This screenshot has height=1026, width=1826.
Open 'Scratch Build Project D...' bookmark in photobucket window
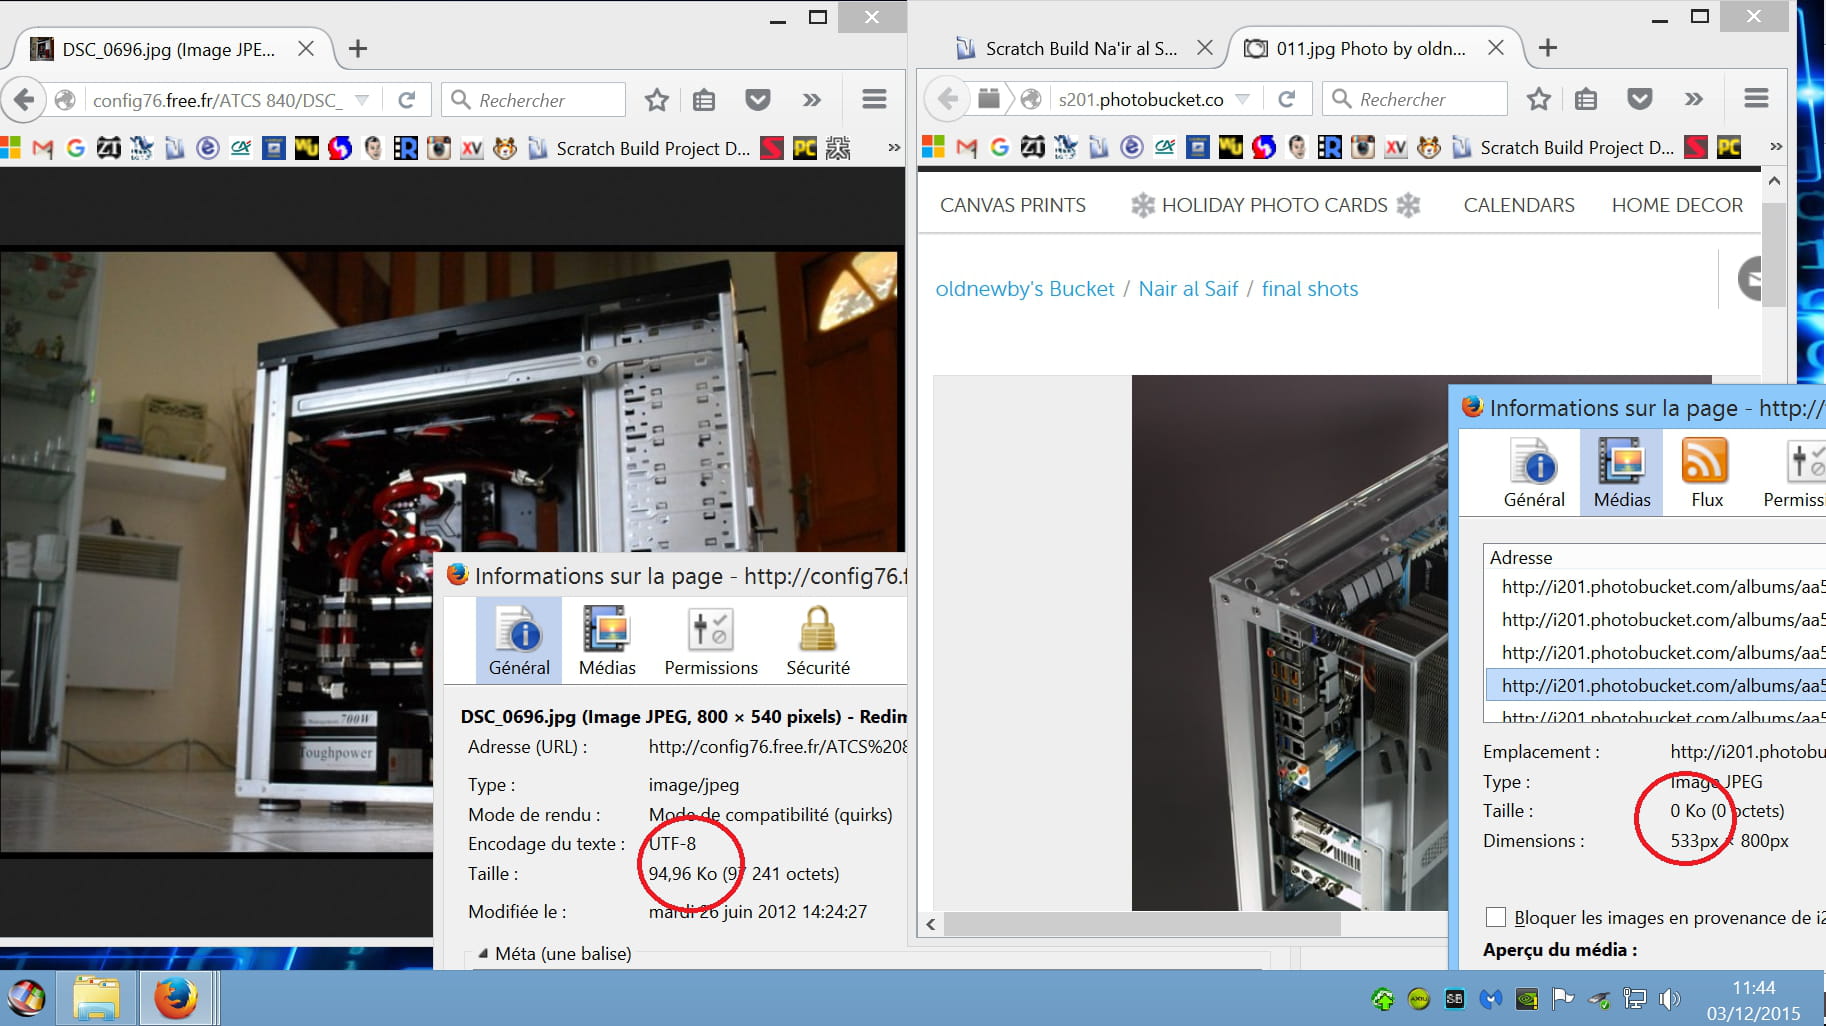click(x=1565, y=148)
